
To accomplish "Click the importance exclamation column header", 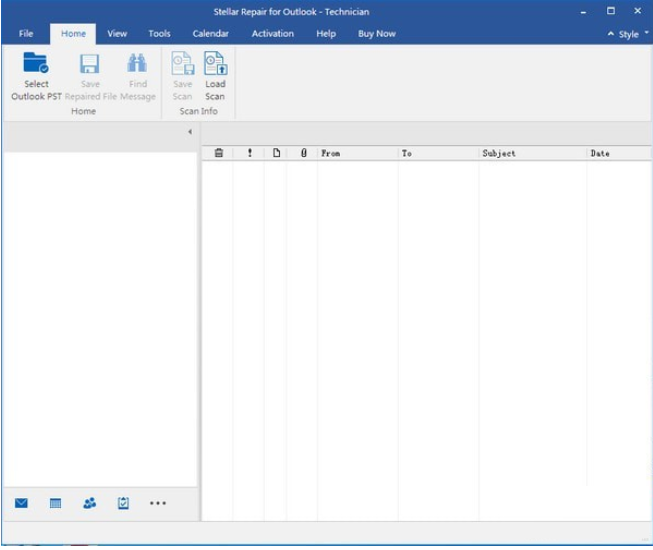I will [x=250, y=153].
